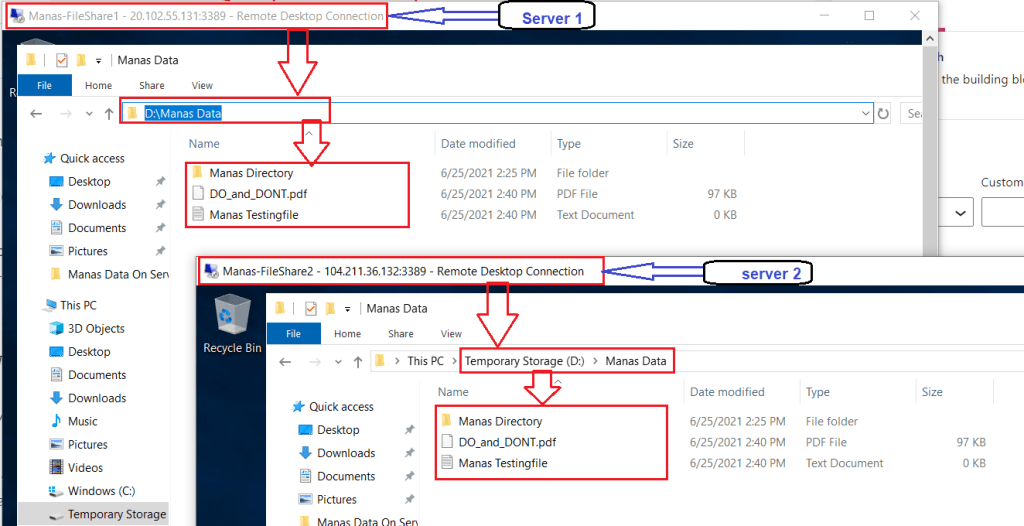This screenshot has width=1024, height=526.
Task: Sort by Date modified column in Server 1
Action: (x=478, y=144)
